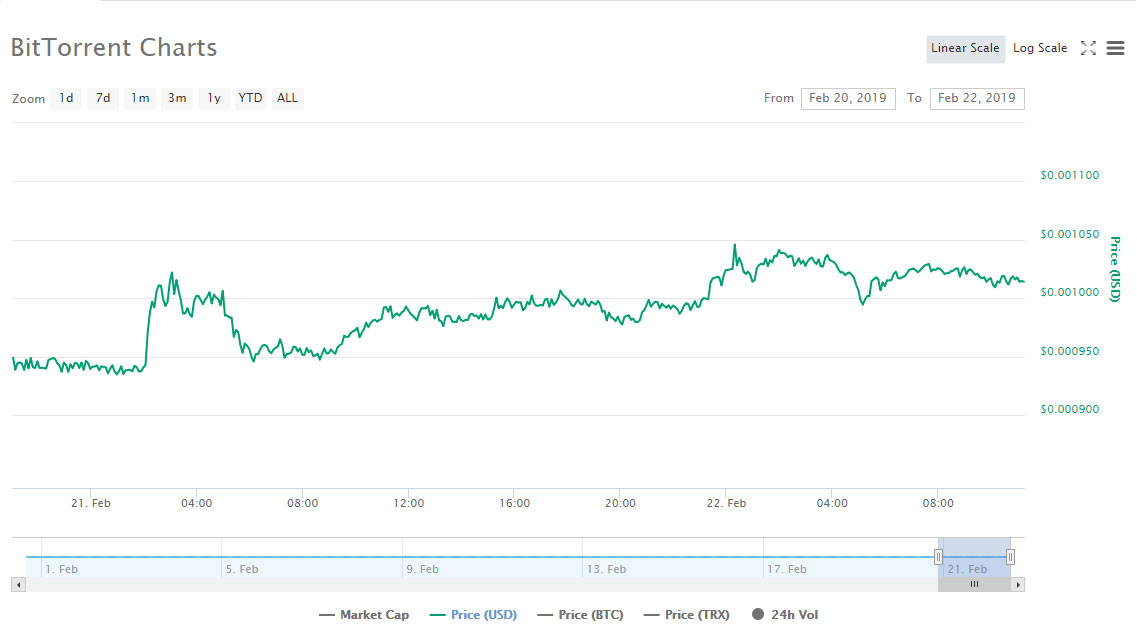This screenshot has width=1137, height=628.
Task: Click the BitTorrent Charts heading
Action: 114,48
